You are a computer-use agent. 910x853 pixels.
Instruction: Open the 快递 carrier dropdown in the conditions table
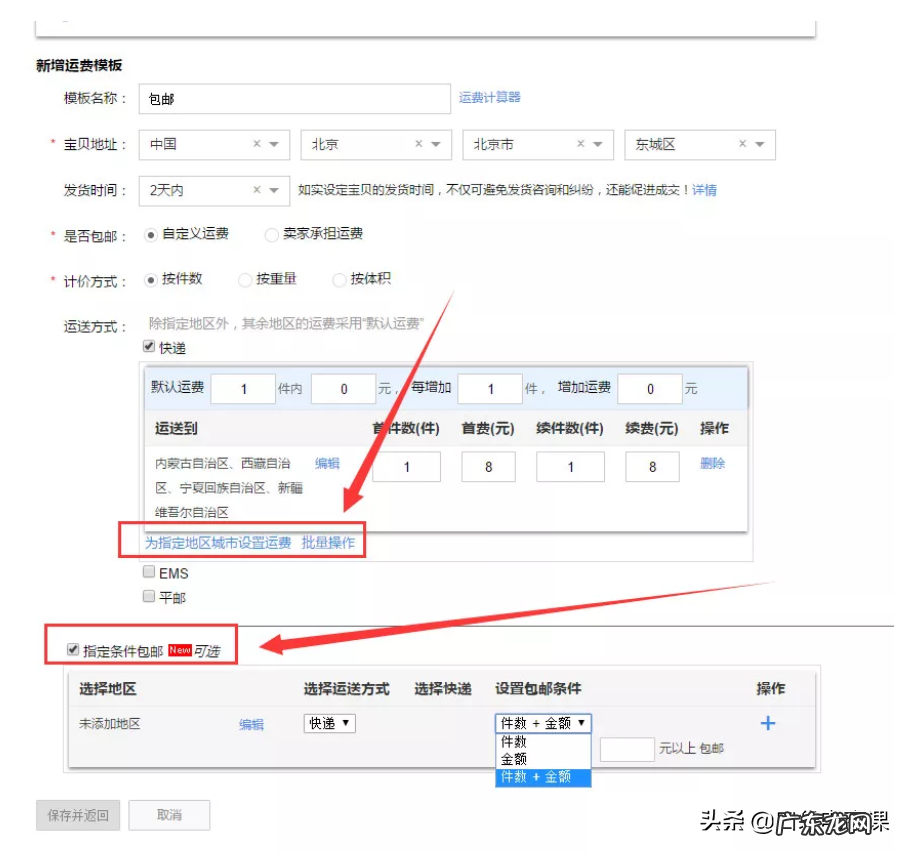[329, 722]
